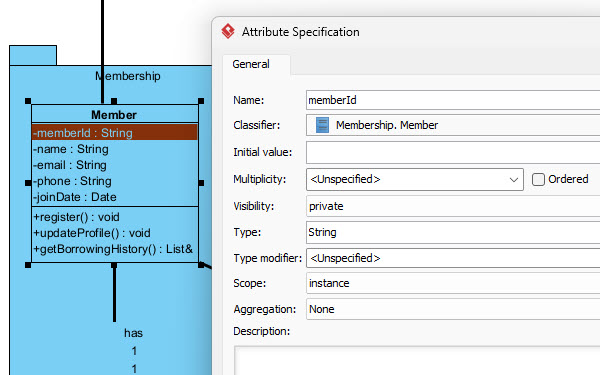600x375 pixels.
Task: Open the Type combo box showing String
Action: [453, 232]
